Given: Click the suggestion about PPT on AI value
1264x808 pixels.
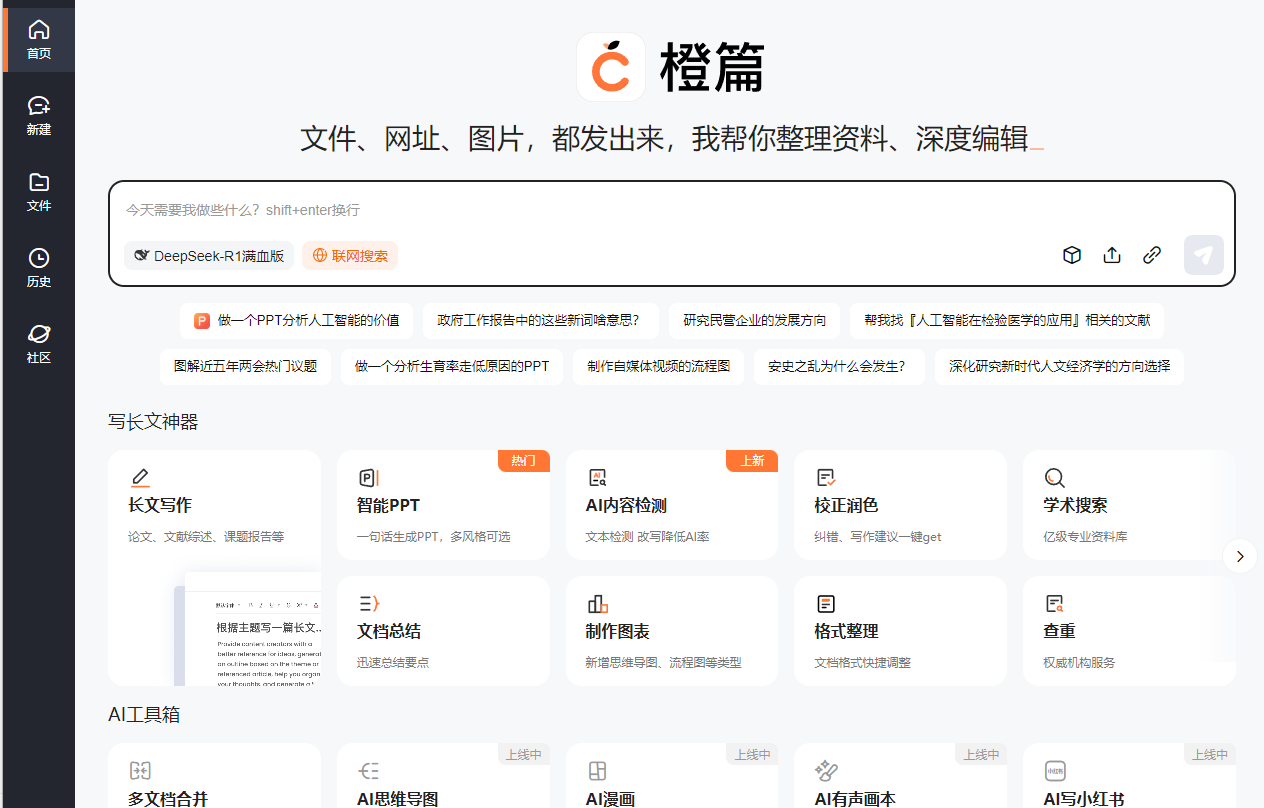Looking at the screenshot, I should [296, 320].
